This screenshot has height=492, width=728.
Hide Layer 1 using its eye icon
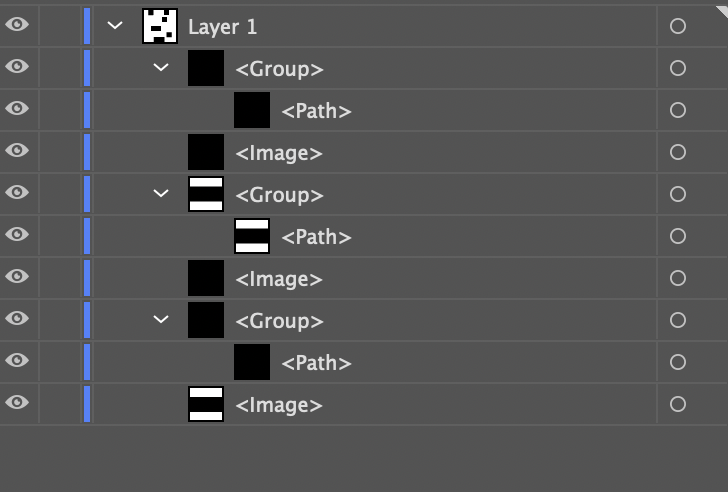click(17, 26)
